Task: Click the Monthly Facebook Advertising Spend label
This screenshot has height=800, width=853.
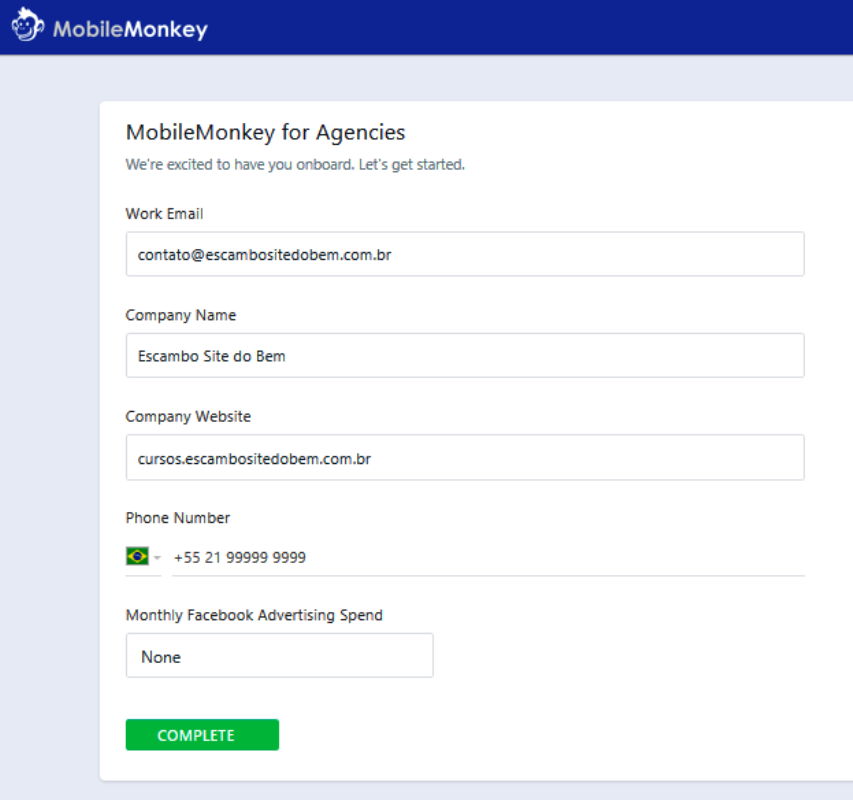Action: coord(254,615)
